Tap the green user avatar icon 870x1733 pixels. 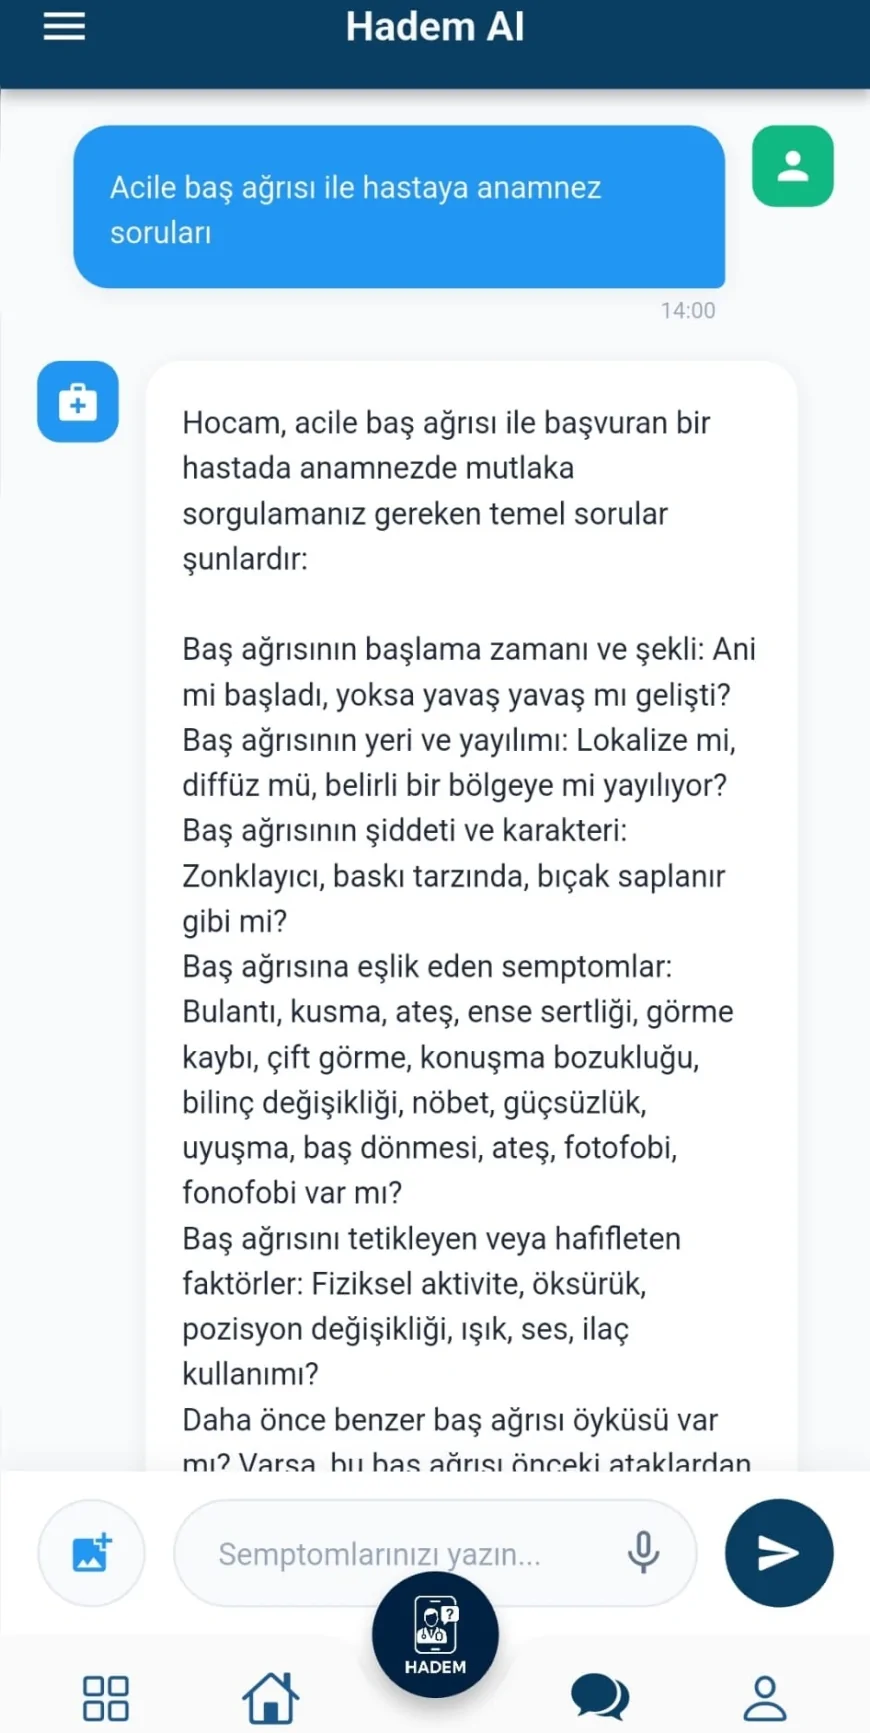pyautogui.click(x=792, y=166)
